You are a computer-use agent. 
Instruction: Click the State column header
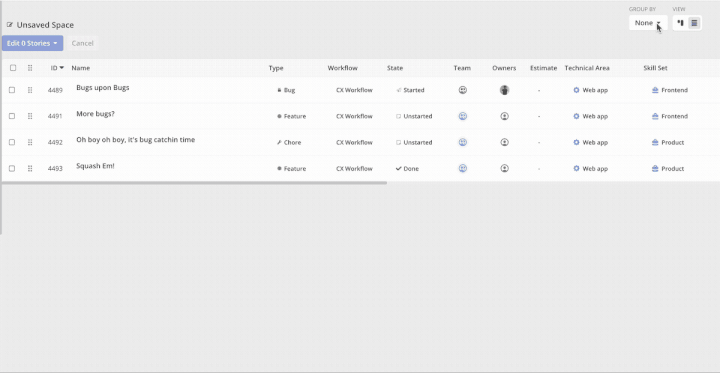pos(395,68)
